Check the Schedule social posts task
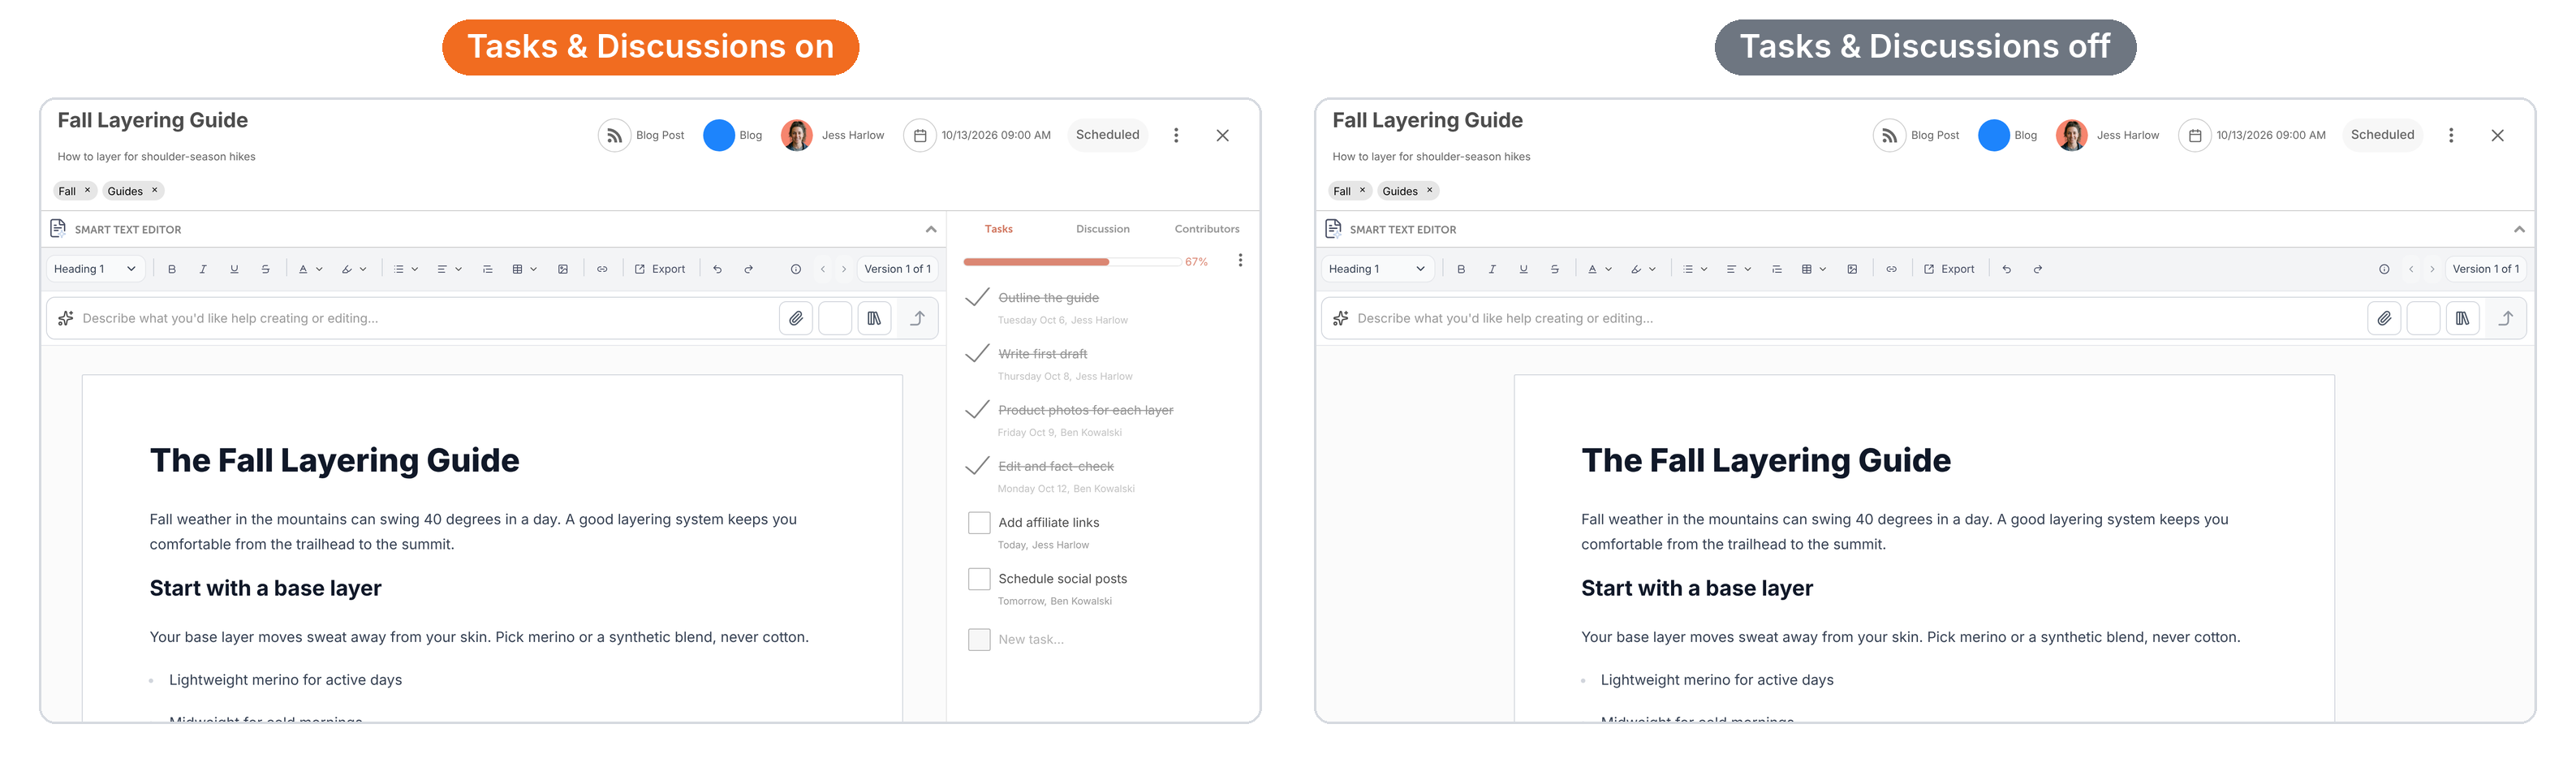 979,579
